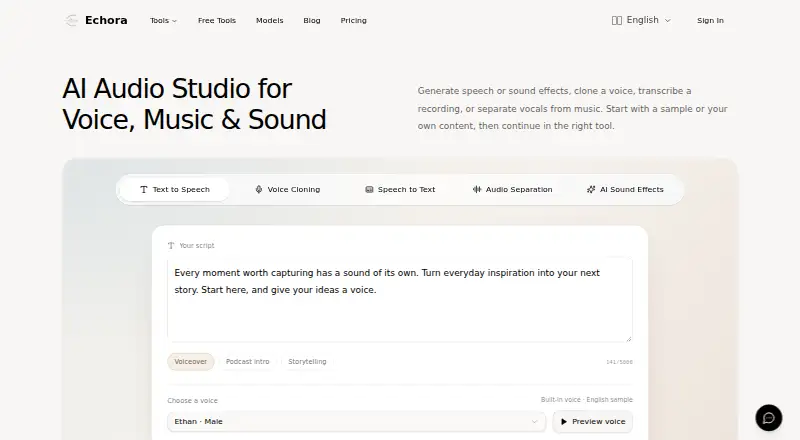Click the Voice Cloning microphone icon
The width and height of the screenshot is (800, 440).
pyautogui.click(x=259, y=189)
